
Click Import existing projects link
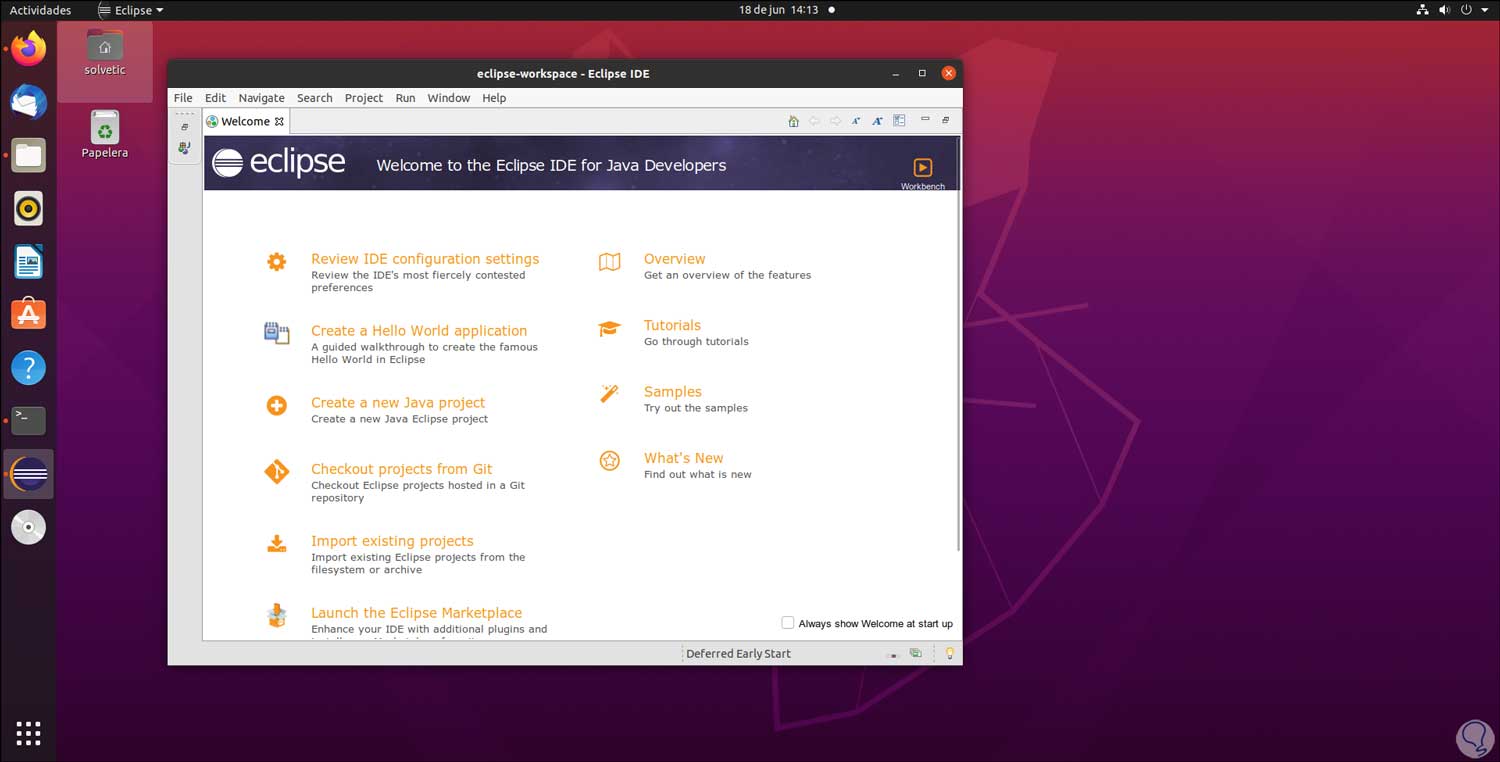coord(392,541)
